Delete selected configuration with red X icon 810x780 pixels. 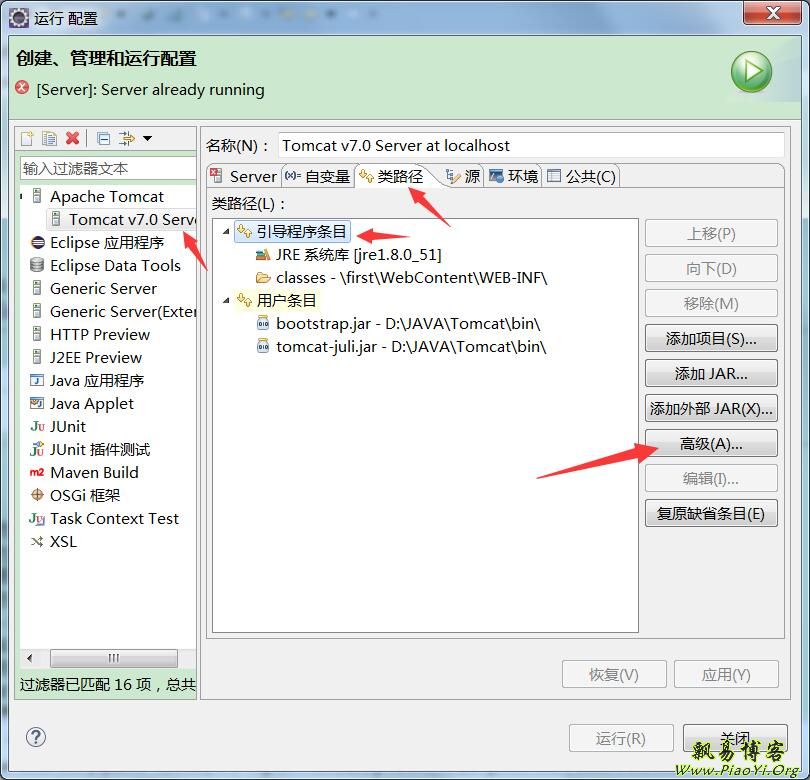click(x=73, y=138)
